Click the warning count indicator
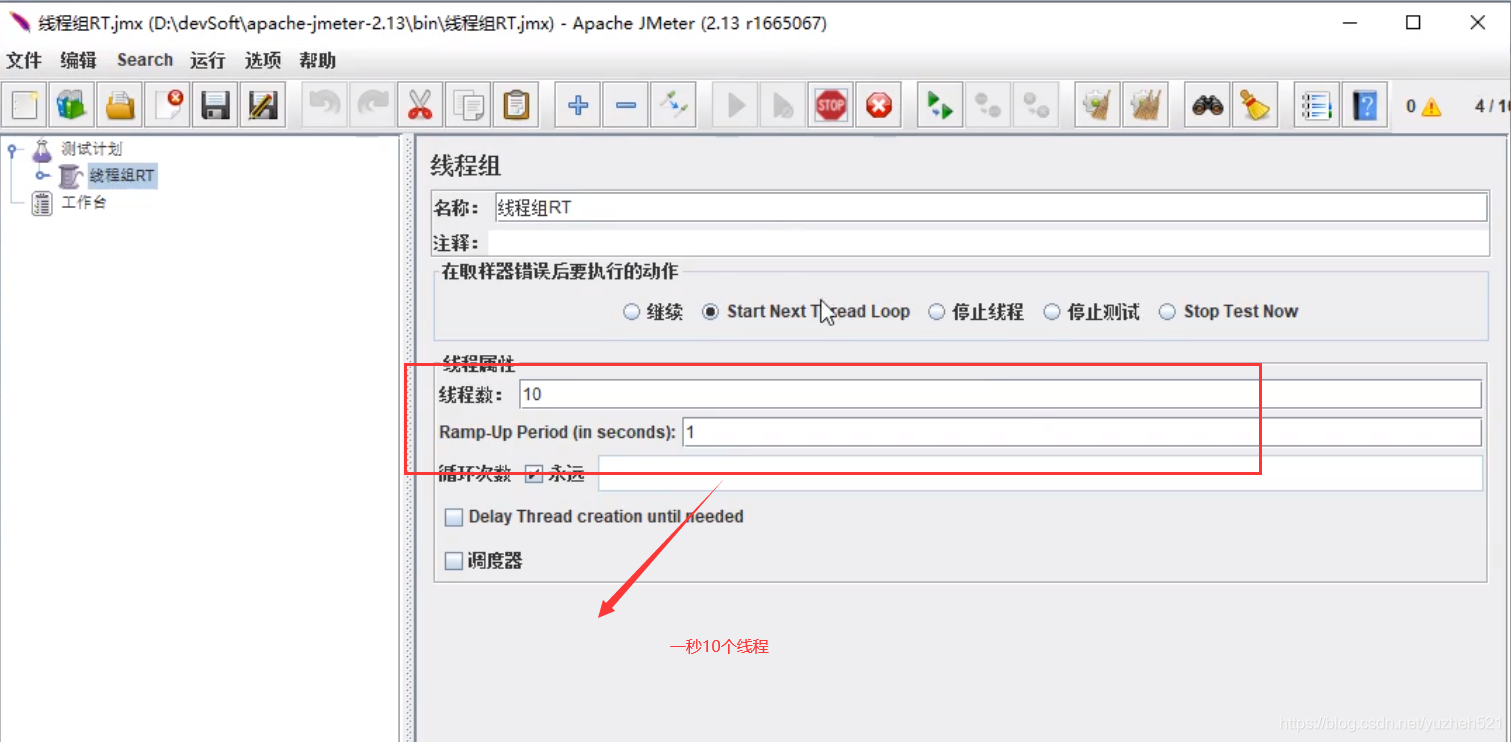The width and height of the screenshot is (1511, 742). coord(1423,106)
